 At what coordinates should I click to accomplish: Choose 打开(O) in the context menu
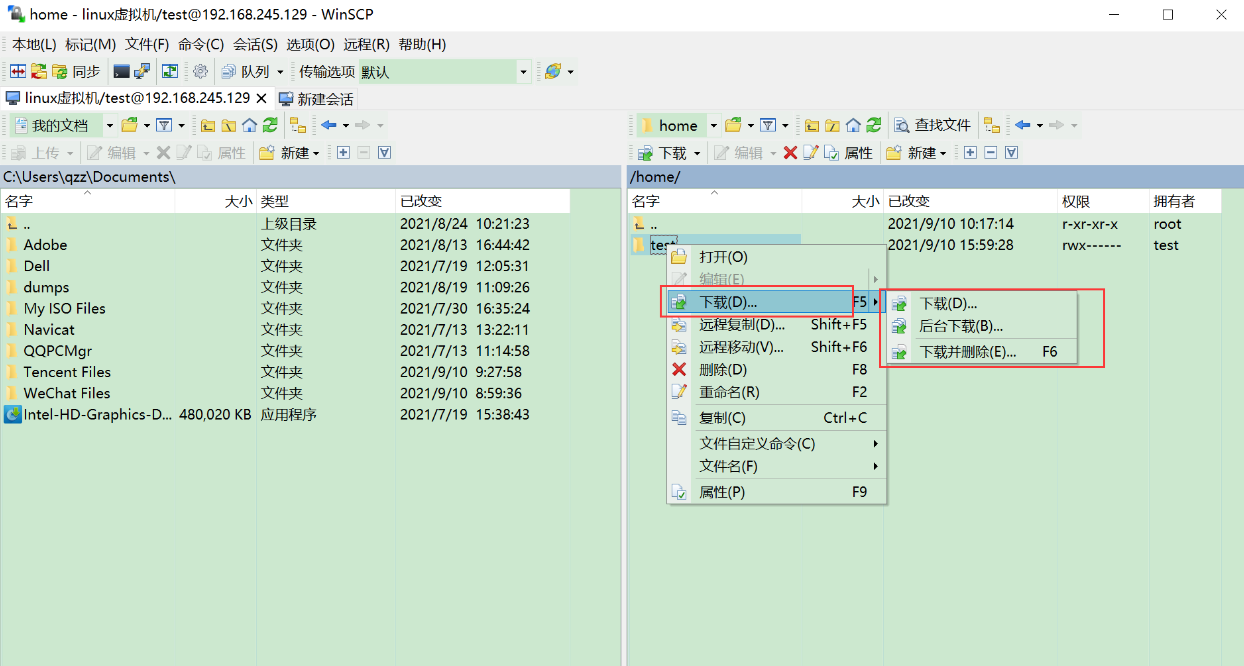click(777, 257)
